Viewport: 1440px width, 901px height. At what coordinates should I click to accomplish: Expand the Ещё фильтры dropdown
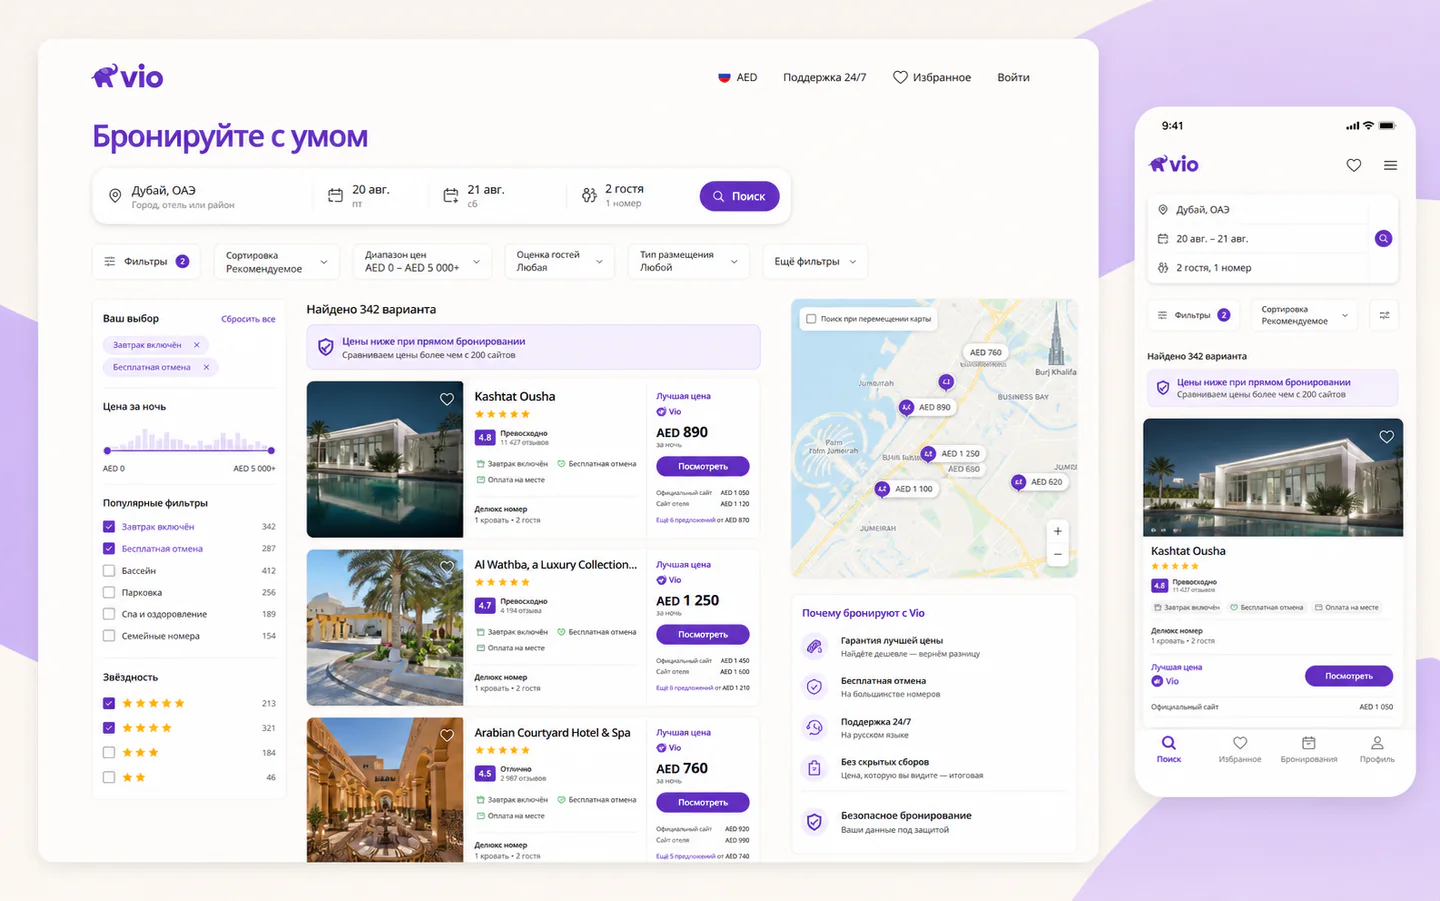click(815, 262)
